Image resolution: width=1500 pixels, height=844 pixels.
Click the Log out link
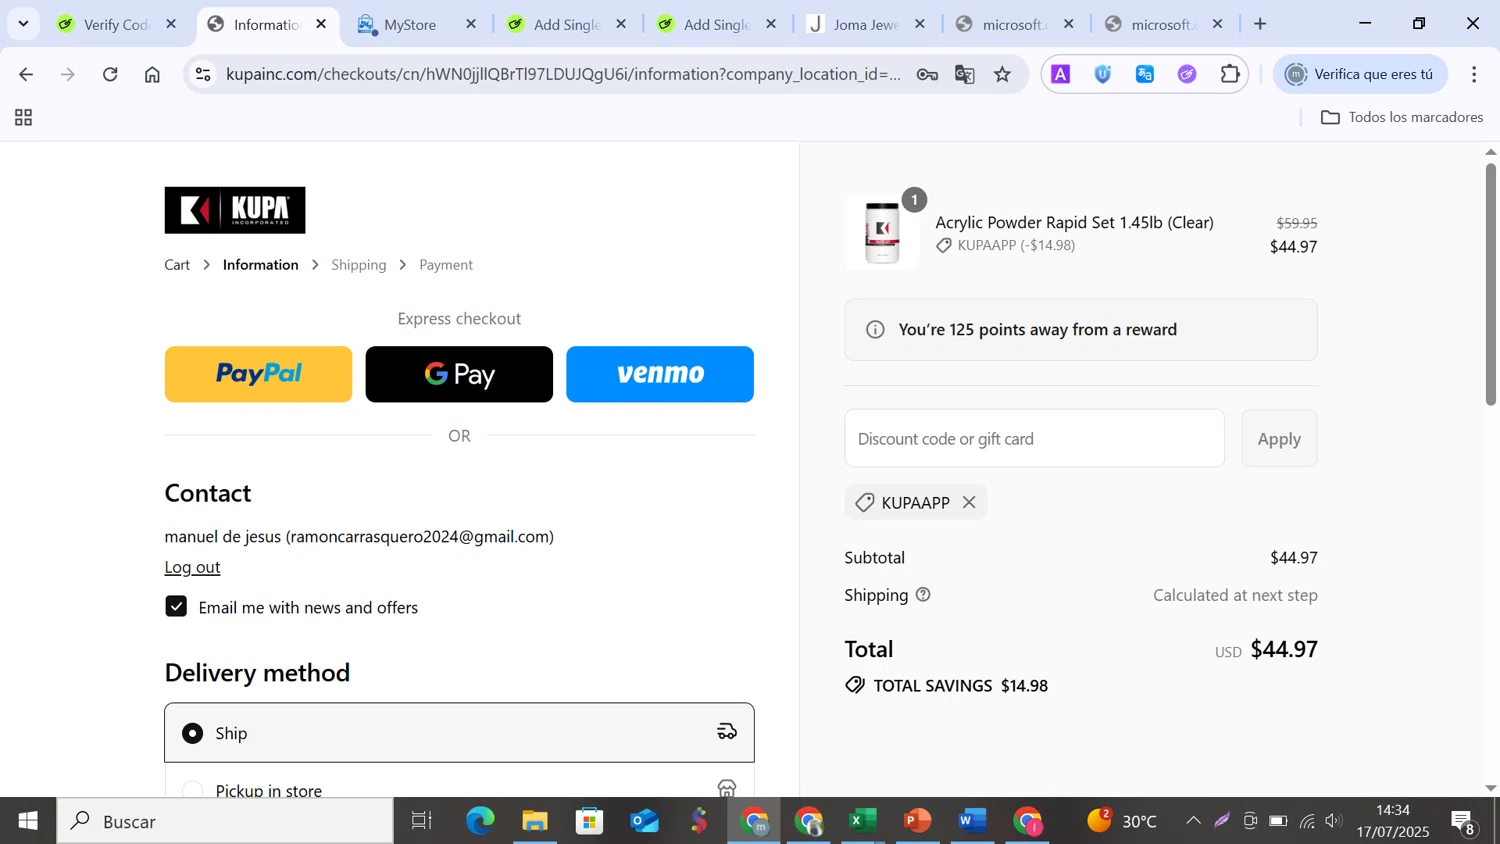[x=192, y=567]
